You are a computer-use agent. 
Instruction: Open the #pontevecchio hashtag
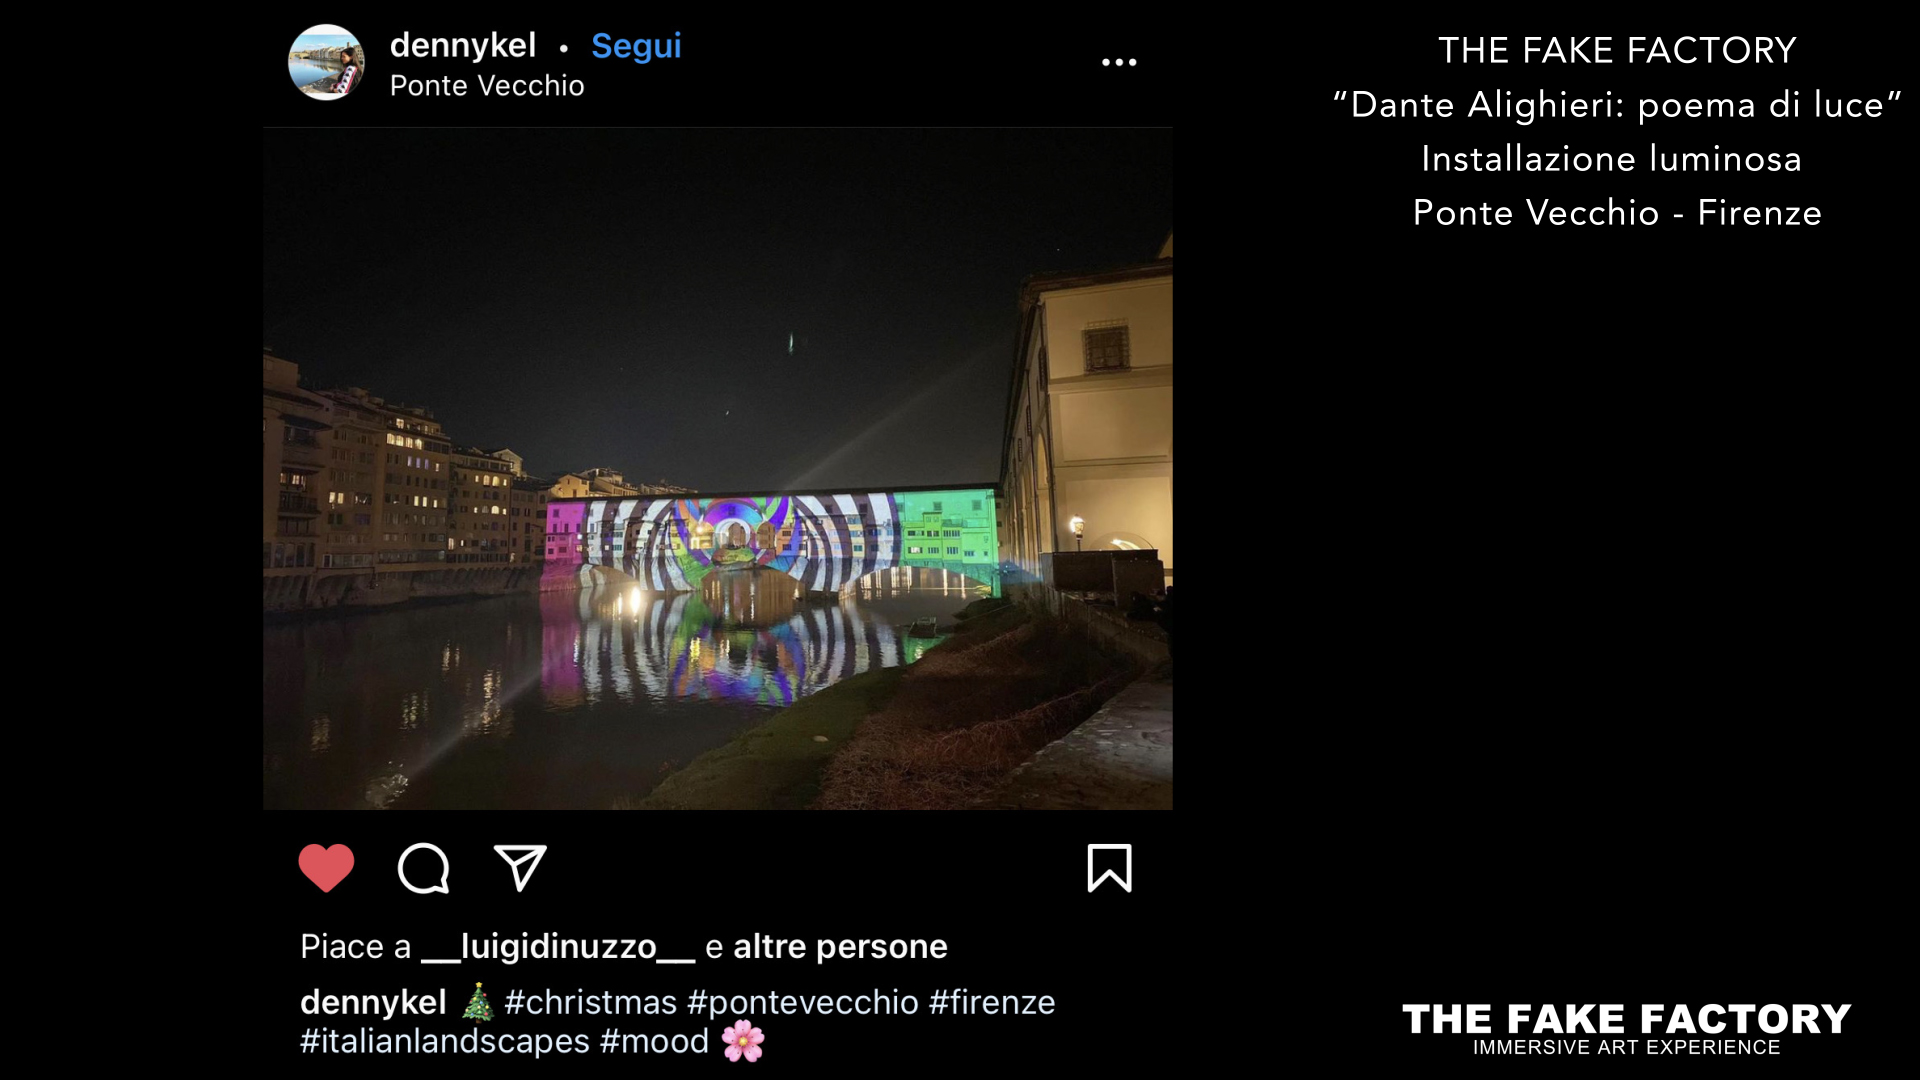point(803,1002)
